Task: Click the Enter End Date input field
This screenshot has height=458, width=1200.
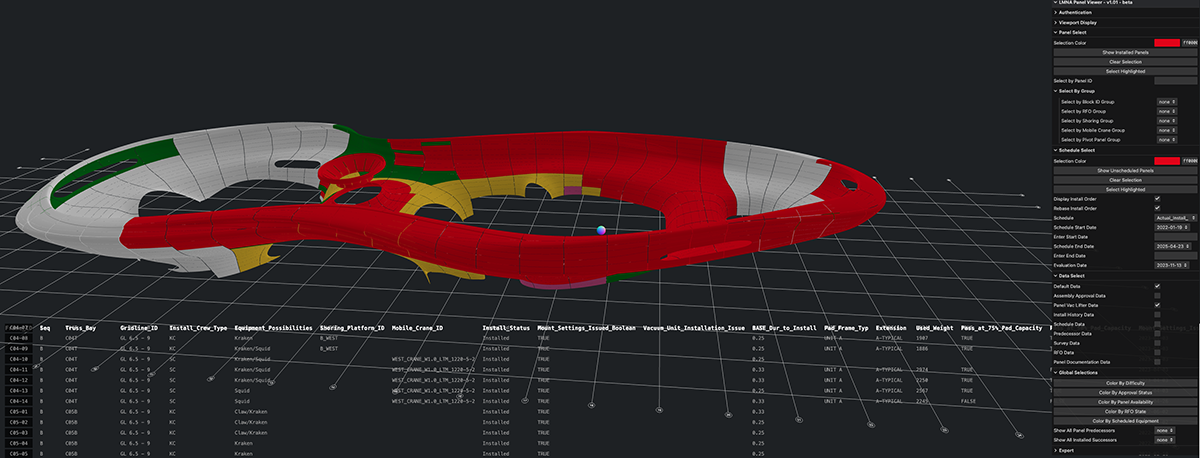Action: tap(1176, 256)
